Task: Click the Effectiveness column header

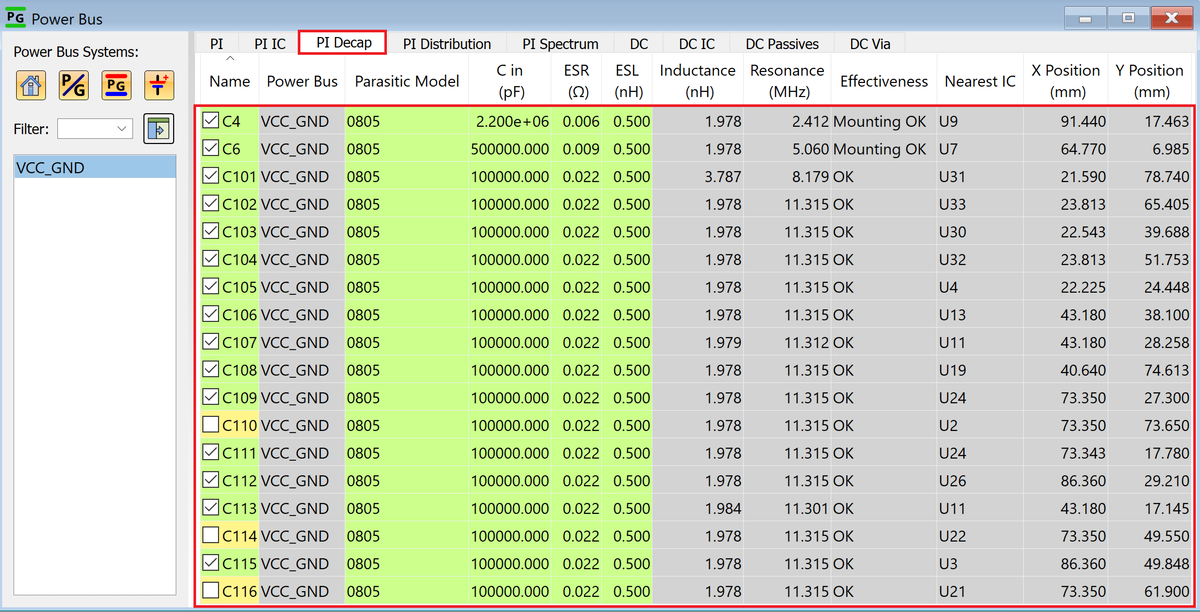Action: coord(883,81)
